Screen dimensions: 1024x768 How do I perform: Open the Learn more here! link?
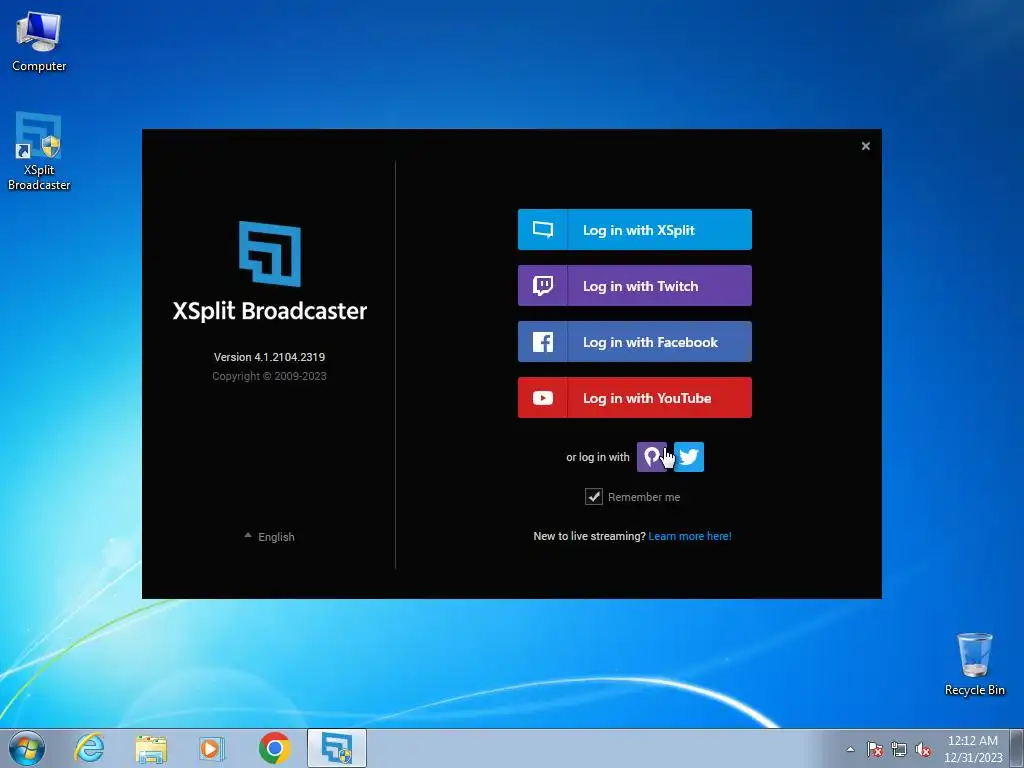point(690,536)
